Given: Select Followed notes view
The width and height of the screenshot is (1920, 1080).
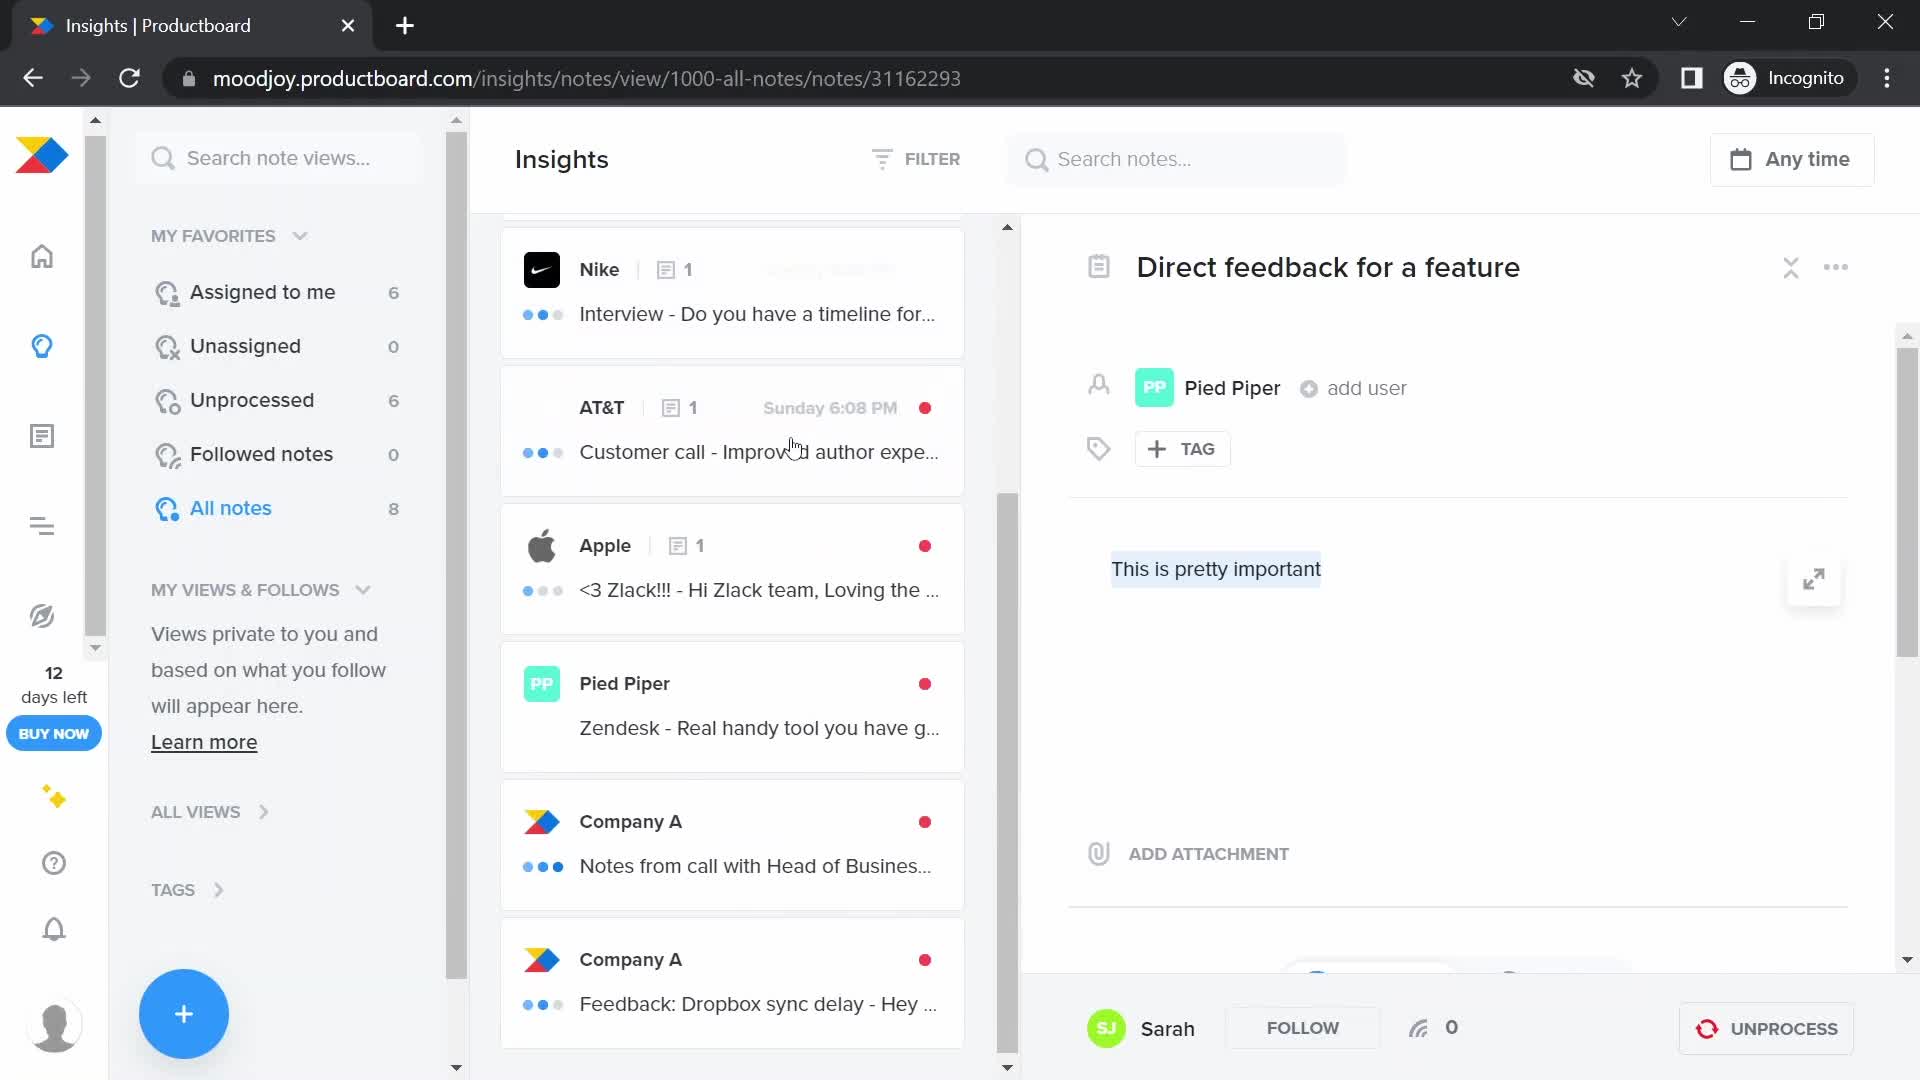Looking at the screenshot, I should coord(278,454).
